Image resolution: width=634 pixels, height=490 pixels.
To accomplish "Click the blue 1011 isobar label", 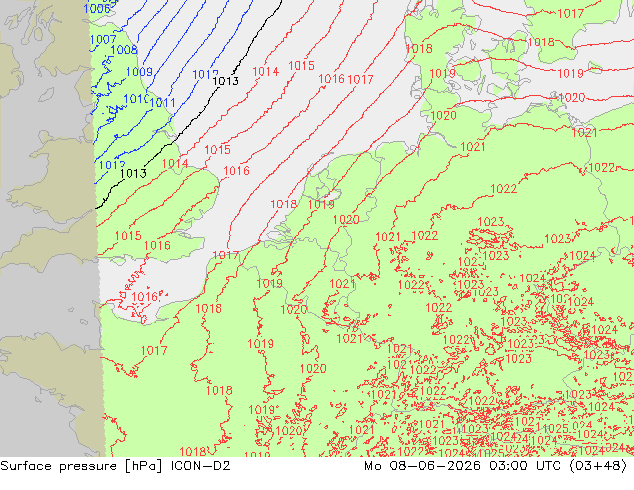I will [x=162, y=103].
